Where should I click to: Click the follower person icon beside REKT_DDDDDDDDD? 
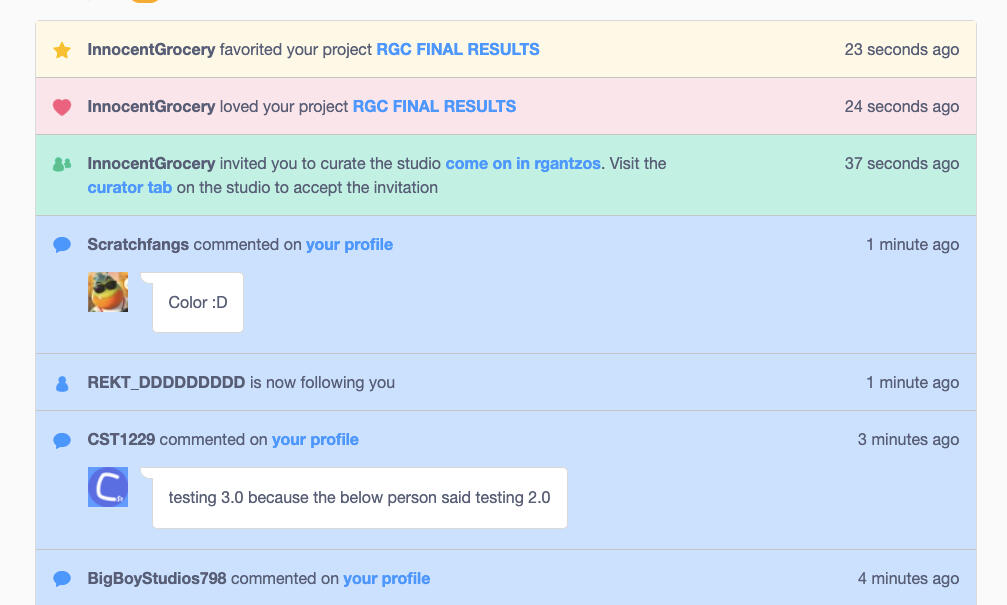(62, 383)
